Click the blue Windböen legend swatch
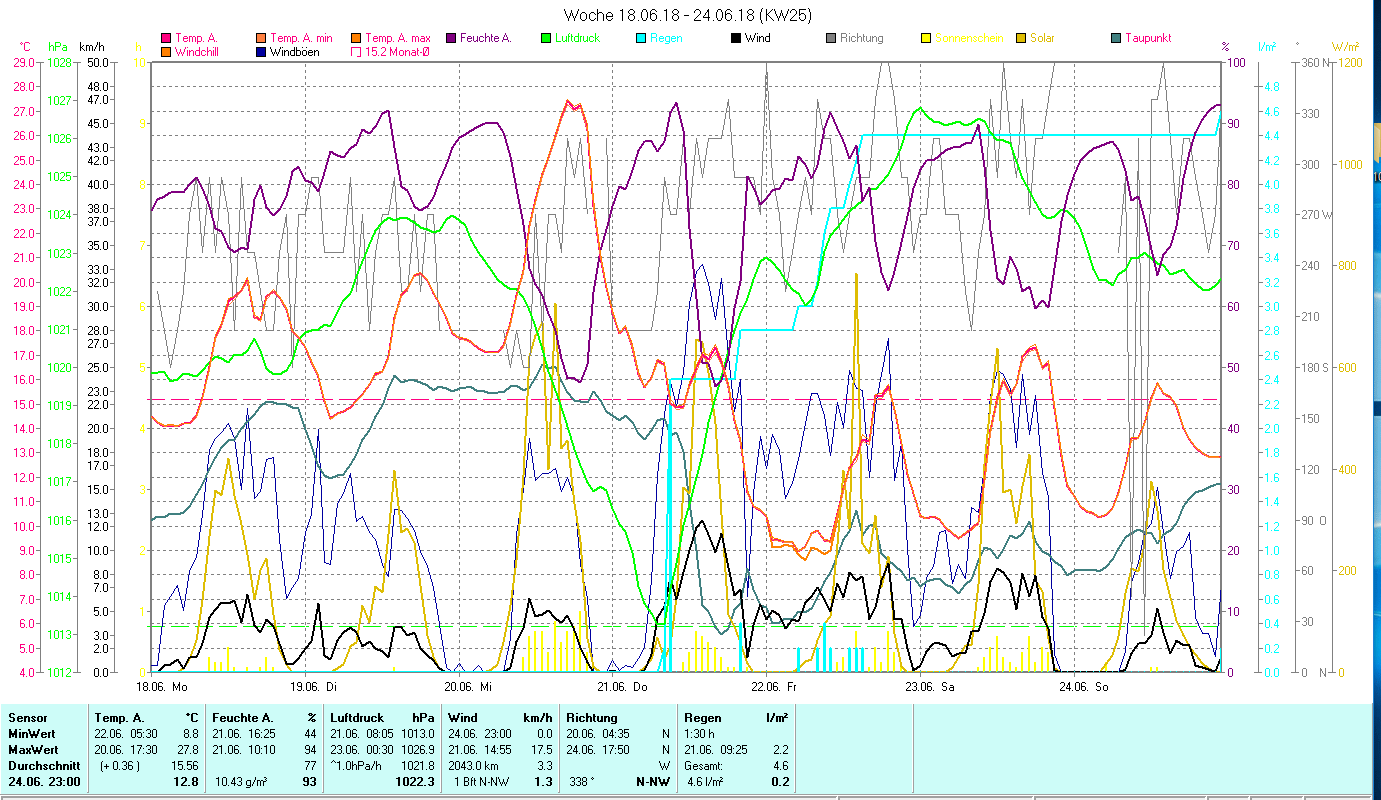Screen dimensions: 1381x800 pyautogui.click(x=261, y=51)
